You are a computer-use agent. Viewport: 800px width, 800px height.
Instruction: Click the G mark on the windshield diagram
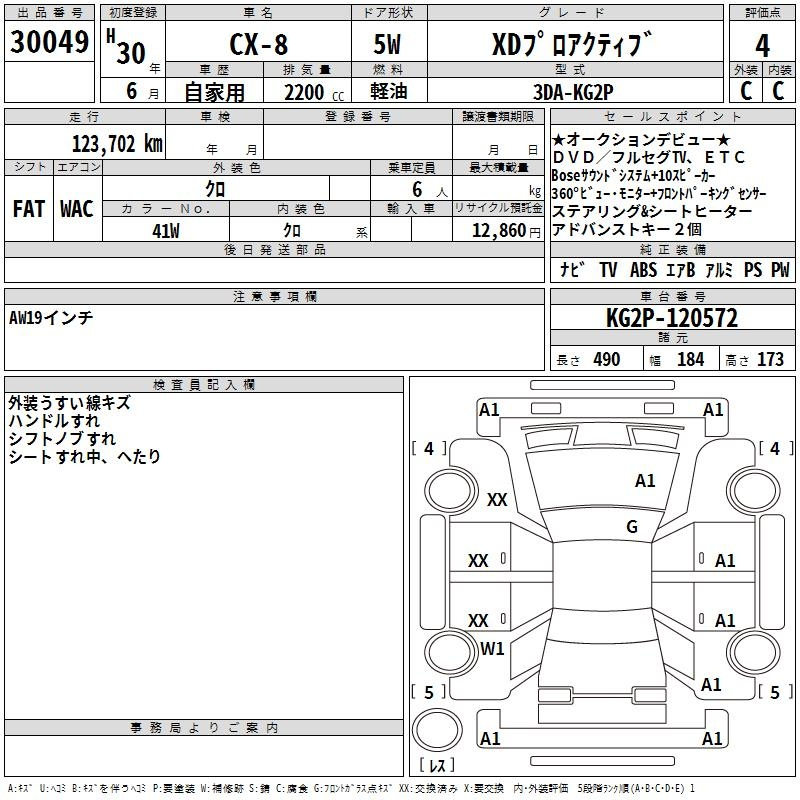[x=631, y=527]
